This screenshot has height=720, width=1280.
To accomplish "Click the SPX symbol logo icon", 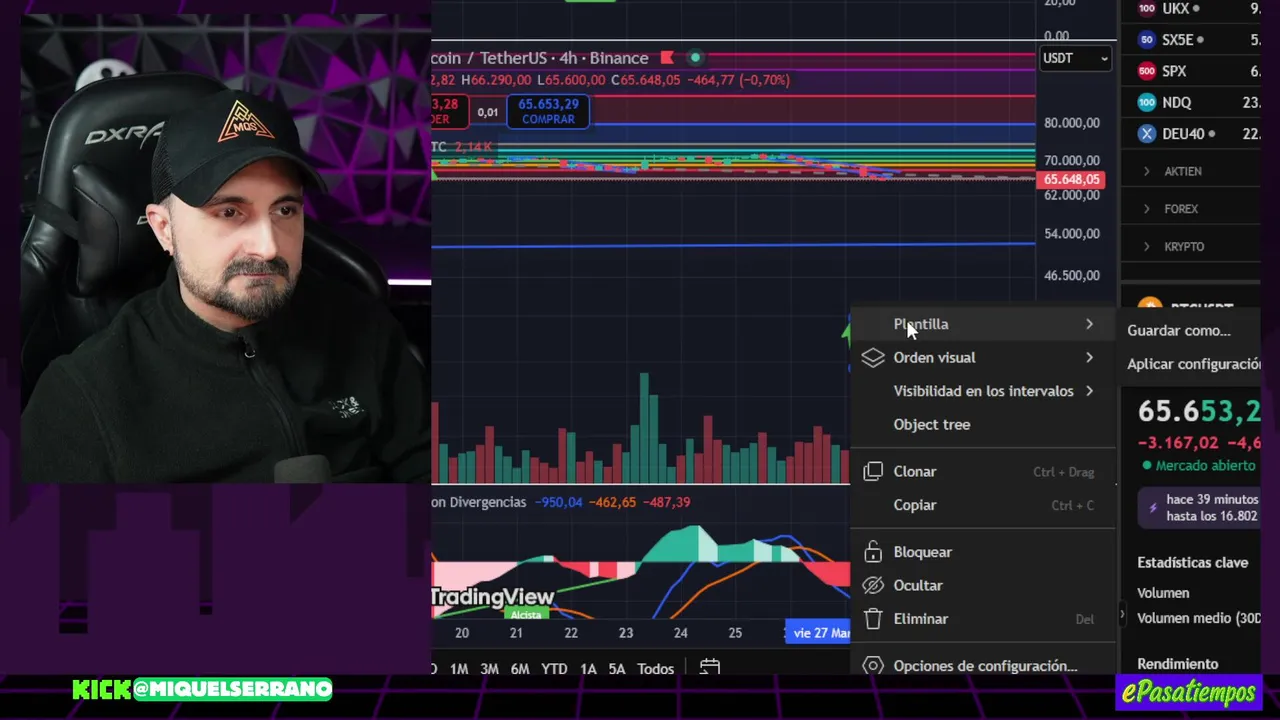I will pos(1147,71).
